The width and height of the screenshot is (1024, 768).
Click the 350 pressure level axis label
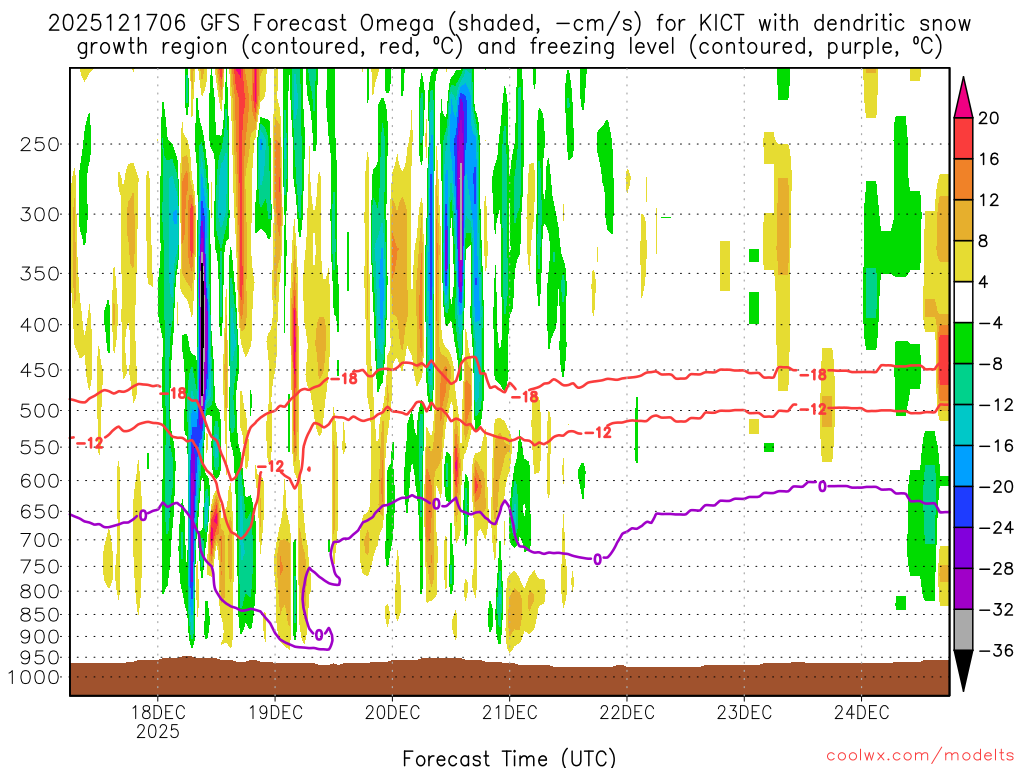pyautogui.click(x=40, y=274)
